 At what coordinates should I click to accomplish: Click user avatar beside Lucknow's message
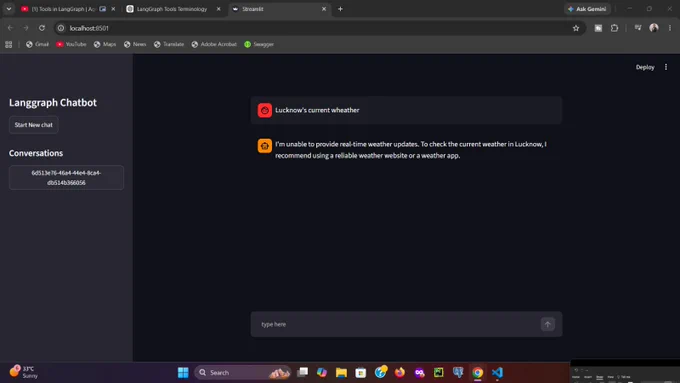(x=265, y=110)
